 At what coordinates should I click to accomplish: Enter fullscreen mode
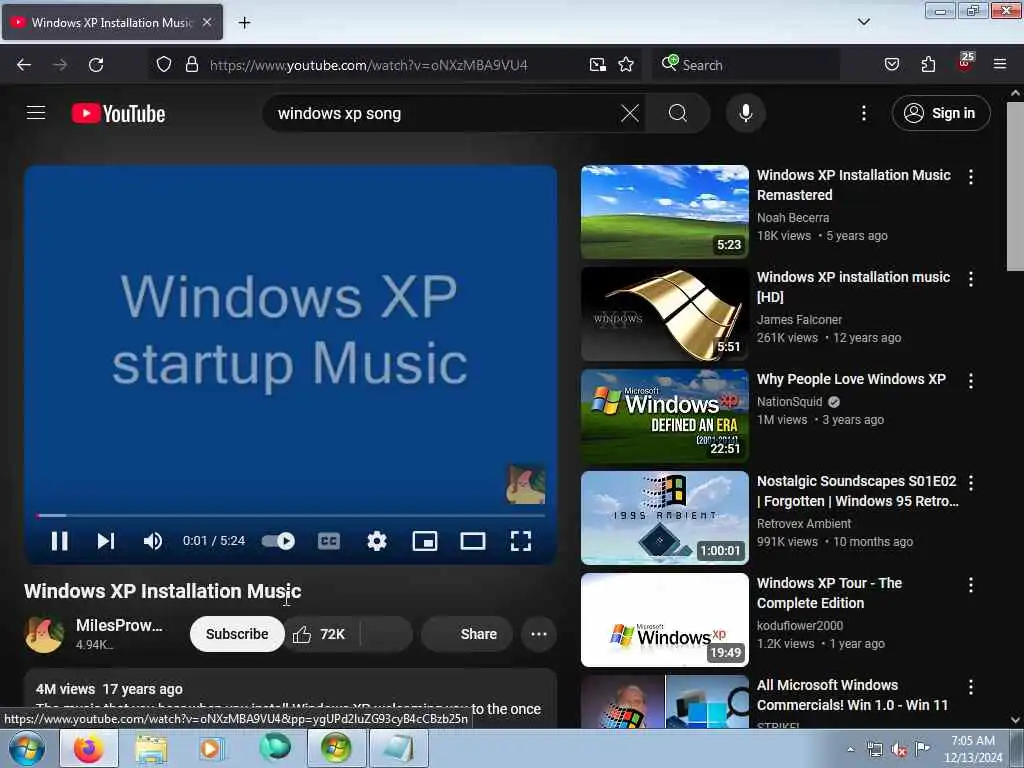pos(520,541)
